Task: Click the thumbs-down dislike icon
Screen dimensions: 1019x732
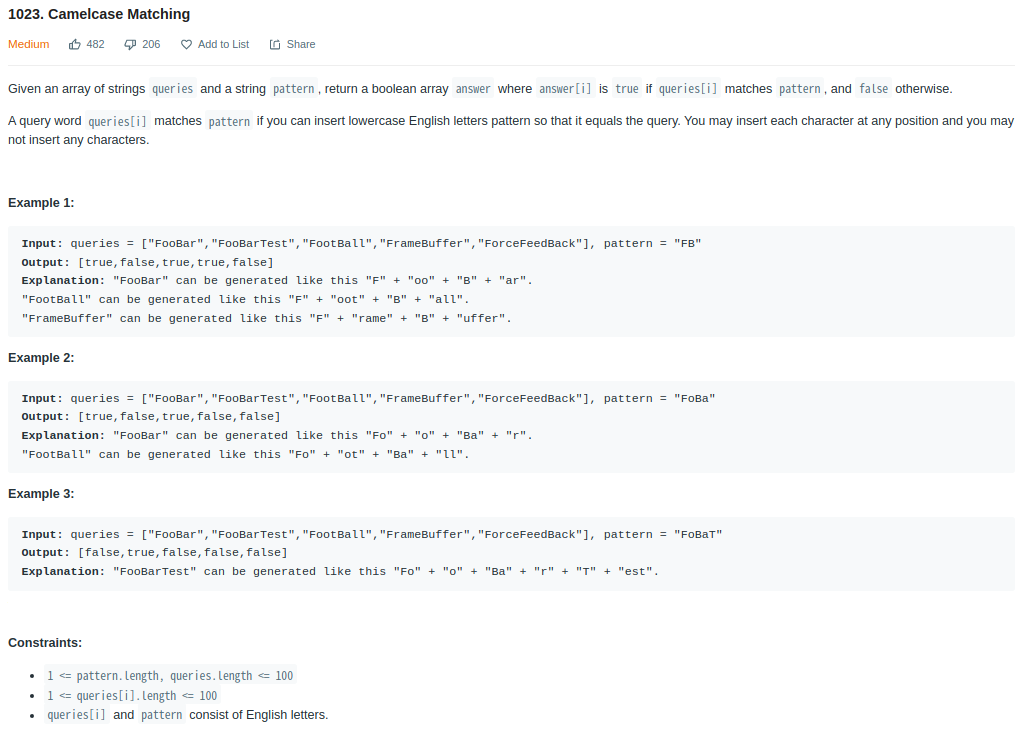Action: point(130,44)
